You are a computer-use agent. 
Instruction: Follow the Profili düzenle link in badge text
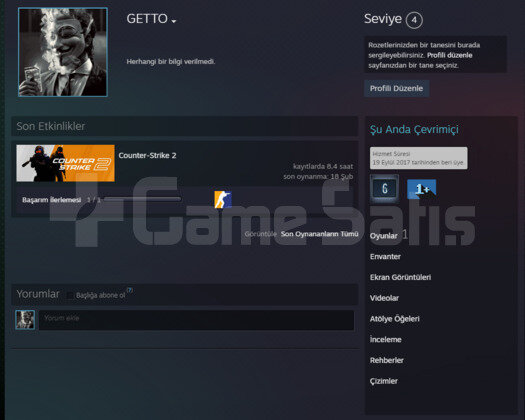tap(449, 55)
